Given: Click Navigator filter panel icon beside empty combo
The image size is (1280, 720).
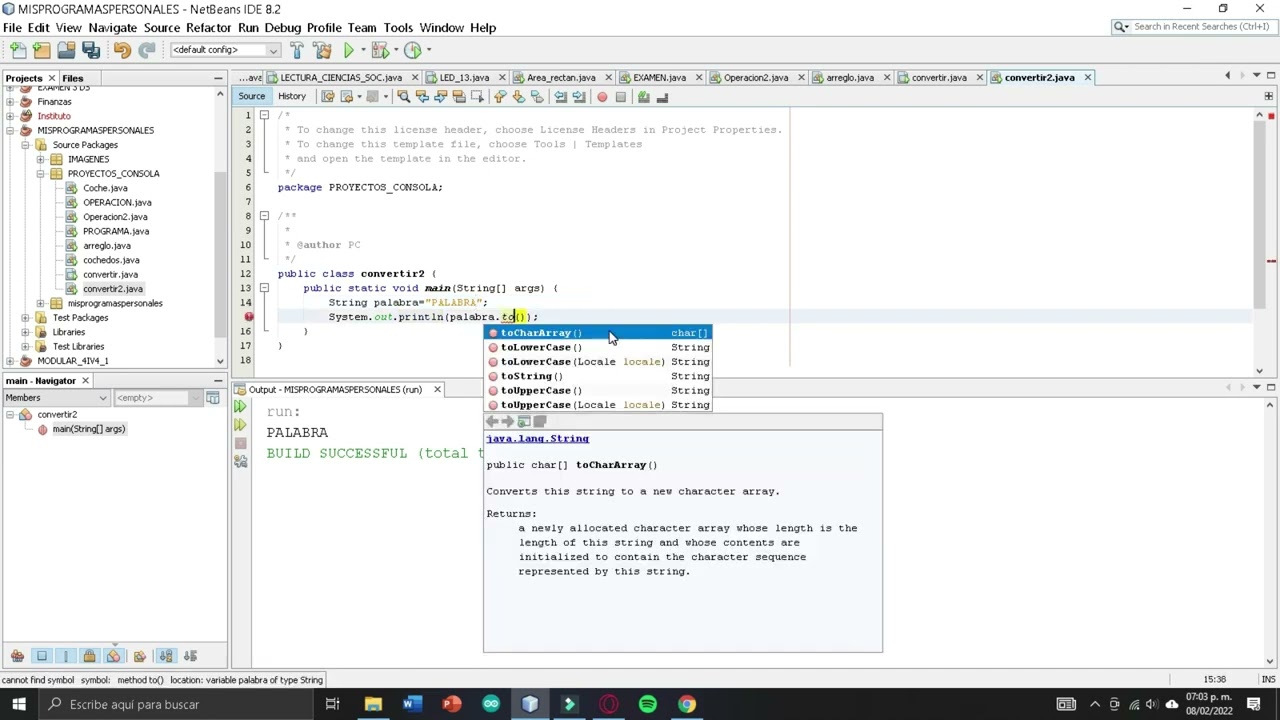Looking at the screenshot, I should click(x=213, y=398).
